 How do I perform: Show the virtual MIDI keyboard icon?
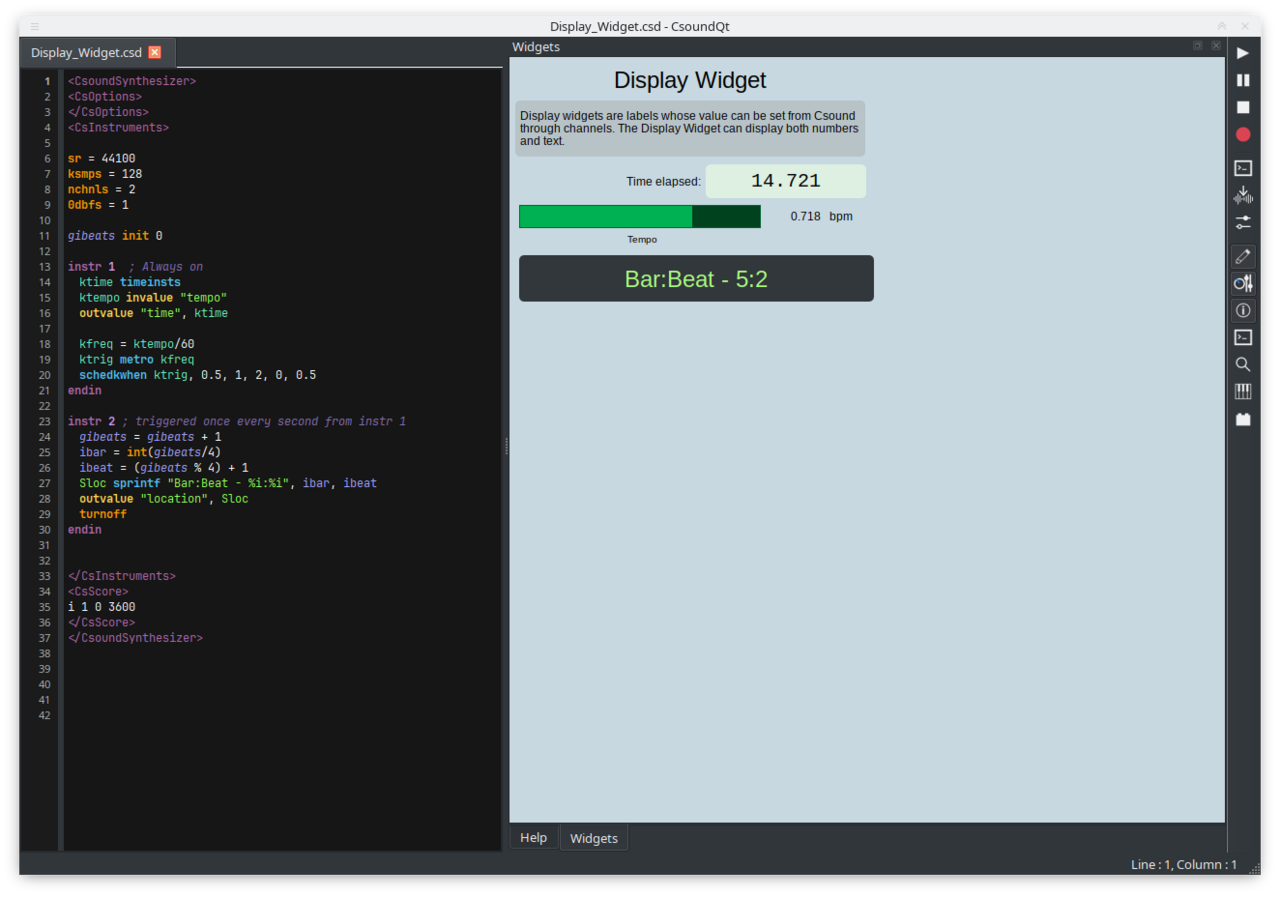[x=1243, y=392]
